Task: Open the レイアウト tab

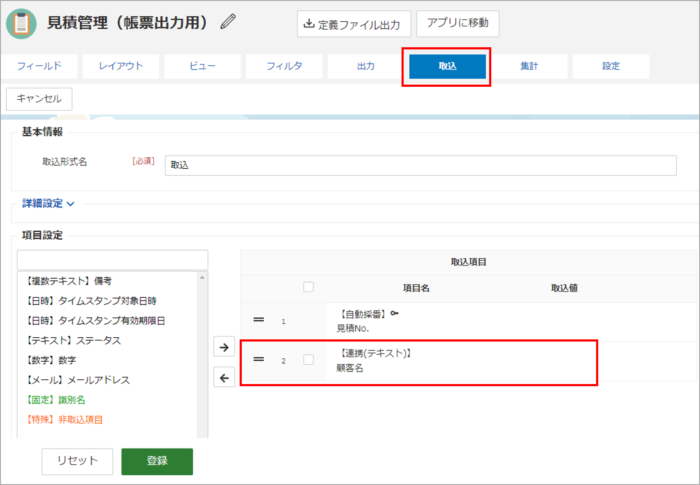Action: point(121,66)
